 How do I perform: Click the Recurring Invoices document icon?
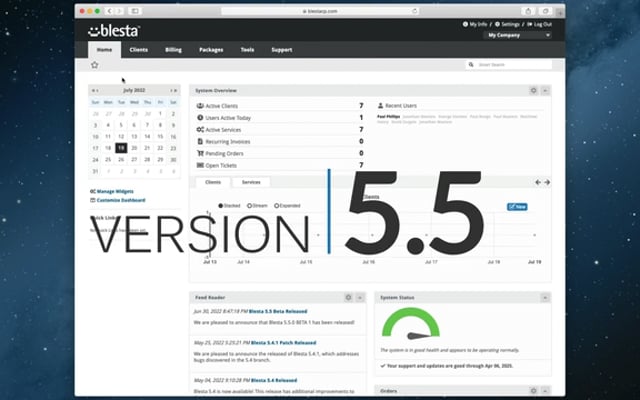[200, 141]
